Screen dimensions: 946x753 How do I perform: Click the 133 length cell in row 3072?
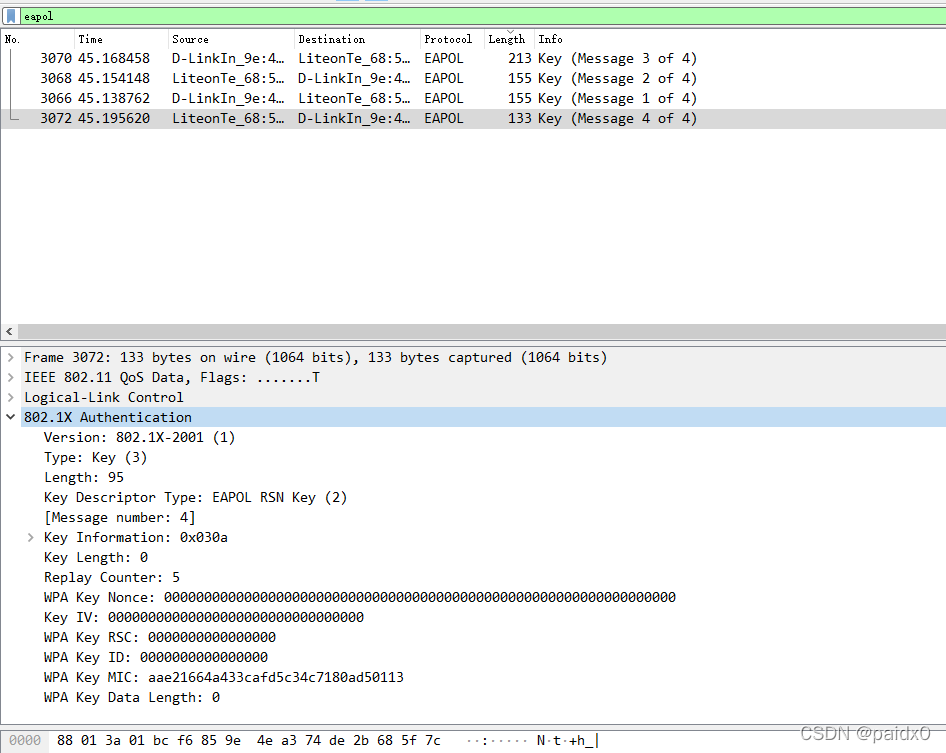click(x=519, y=118)
